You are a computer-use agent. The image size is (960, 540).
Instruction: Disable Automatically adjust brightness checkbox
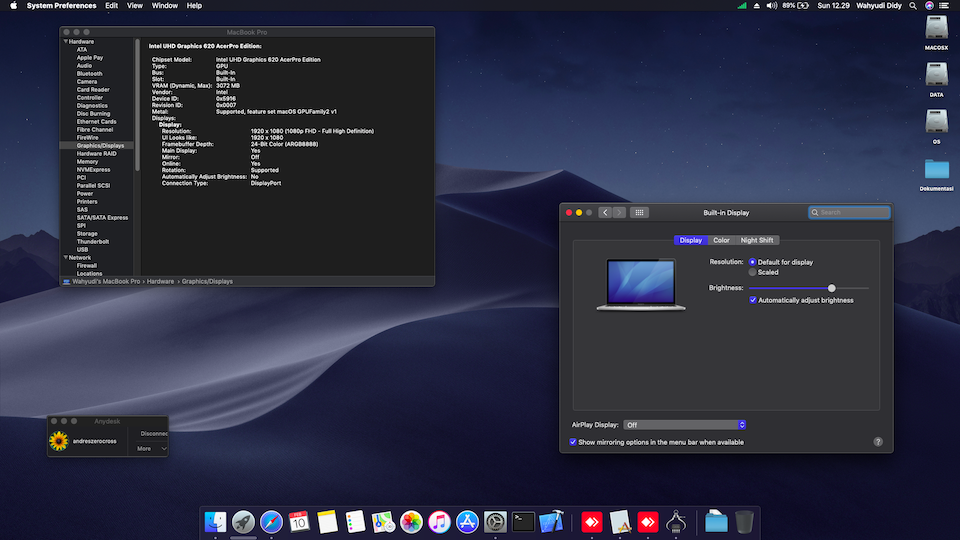[x=753, y=300]
